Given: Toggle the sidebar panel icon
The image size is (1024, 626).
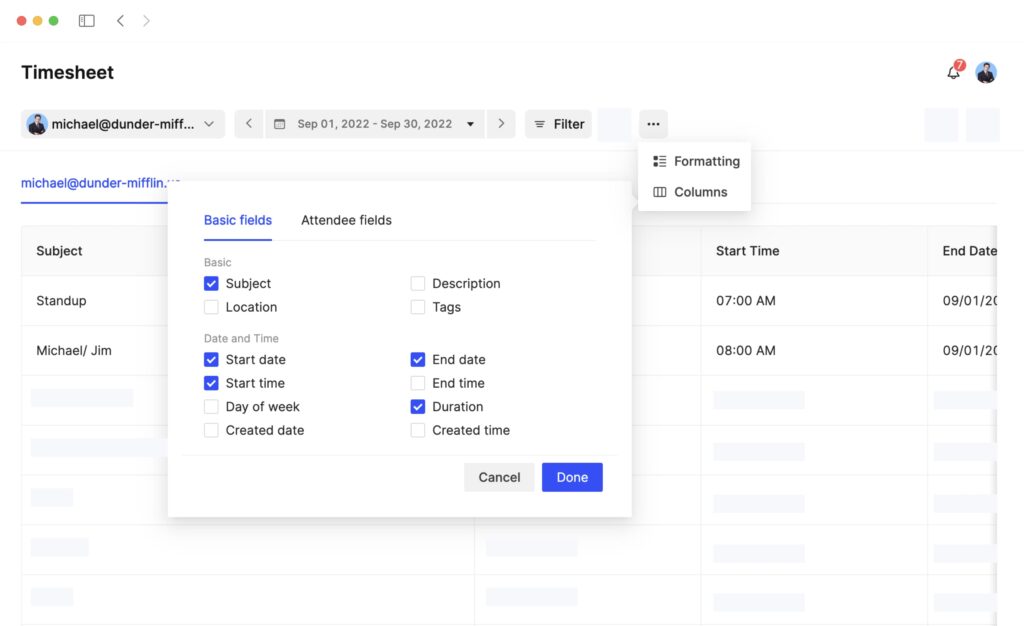Looking at the screenshot, I should pos(87,20).
